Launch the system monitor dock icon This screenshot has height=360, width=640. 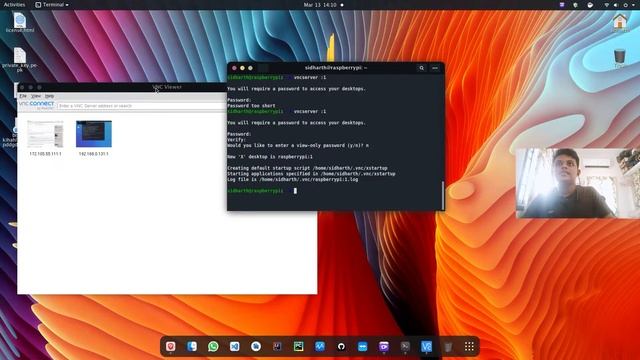[x=320, y=347]
